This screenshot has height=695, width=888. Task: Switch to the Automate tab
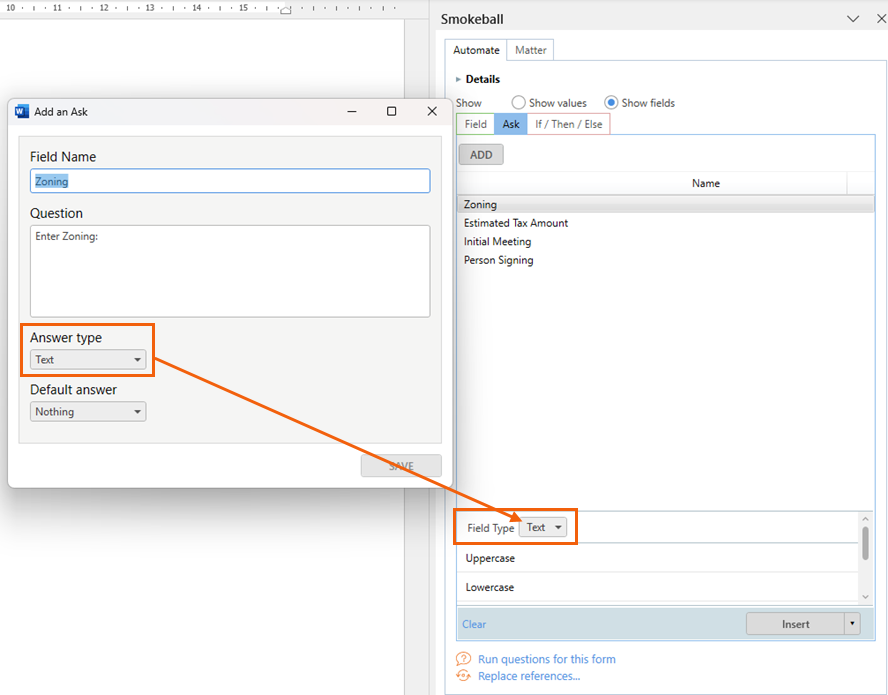tap(476, 50)
